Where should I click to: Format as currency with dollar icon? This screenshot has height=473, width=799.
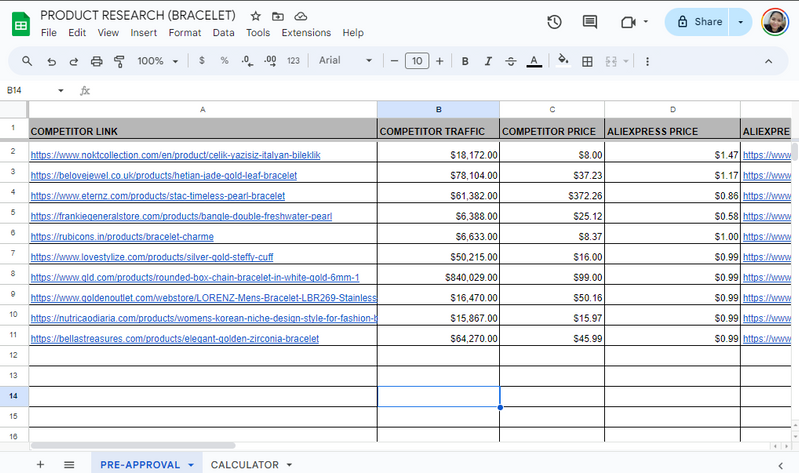(x=202, y=61)
